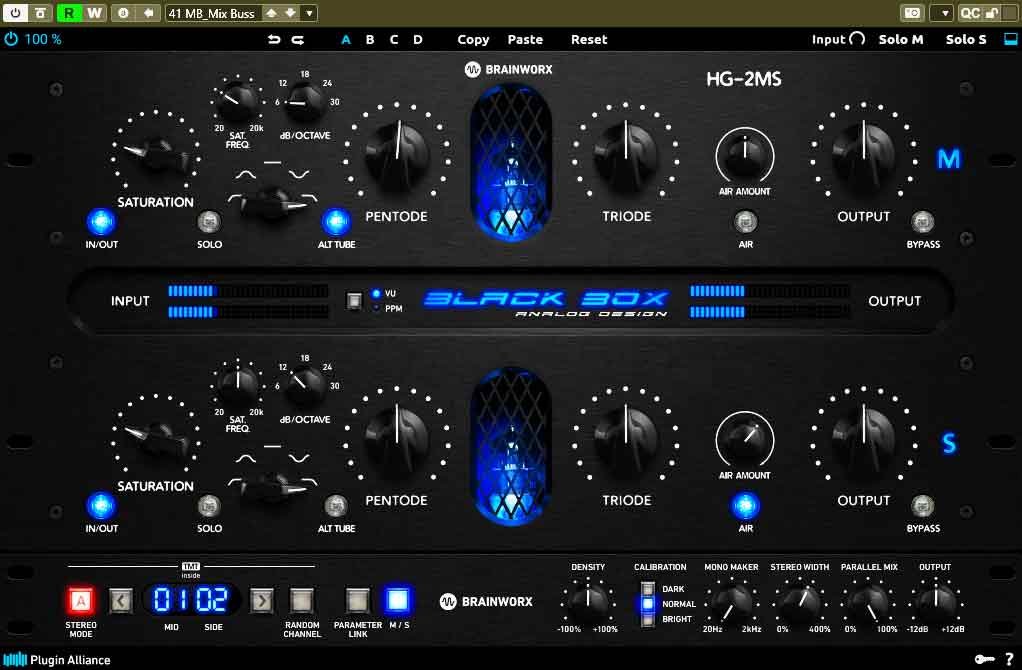Viewport: 1022px width, 670px height.
Task: Select settings bank A
Action: tap(346, 40)
